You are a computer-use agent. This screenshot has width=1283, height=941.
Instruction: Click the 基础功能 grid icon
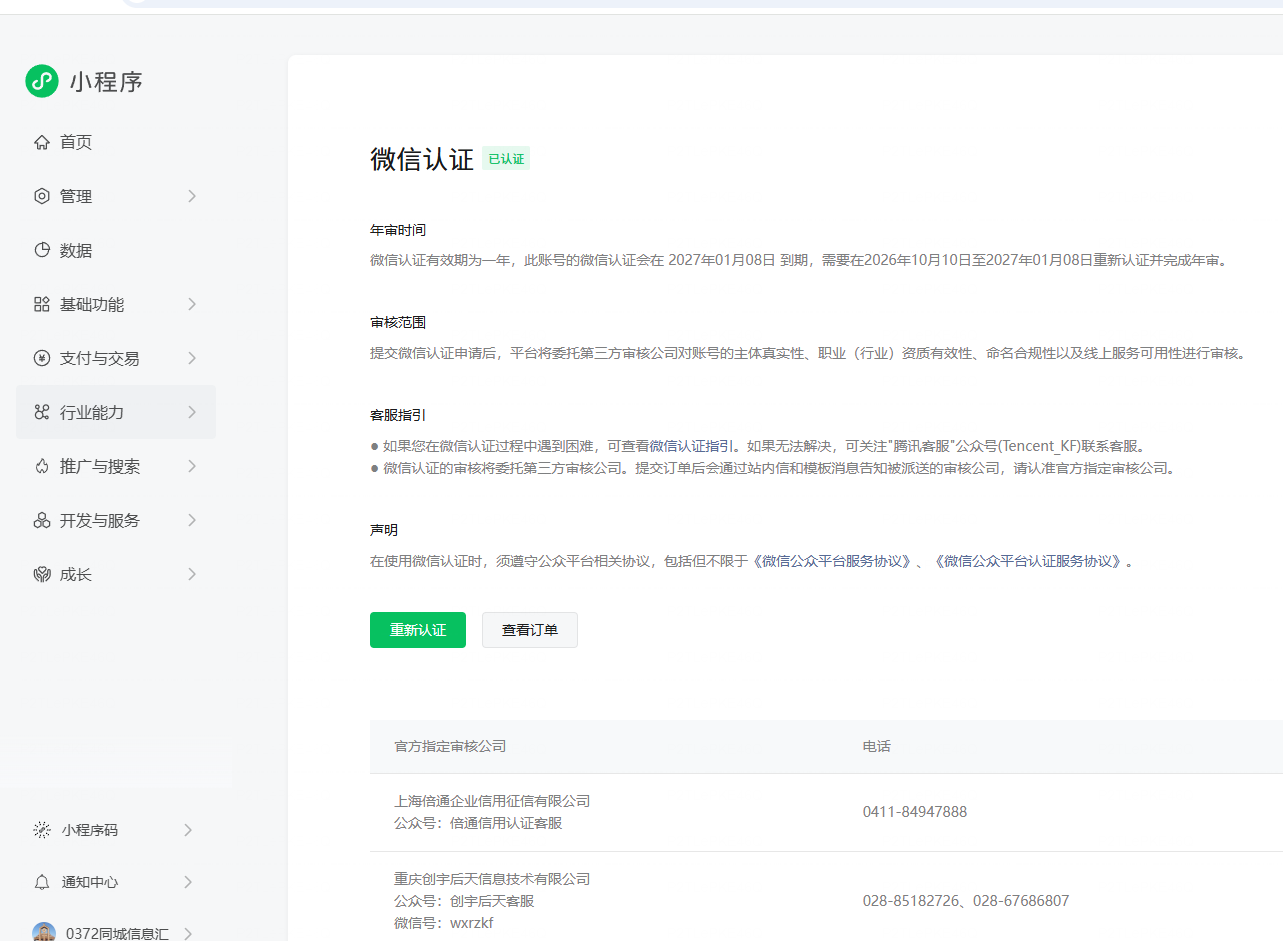coord(42,304)
